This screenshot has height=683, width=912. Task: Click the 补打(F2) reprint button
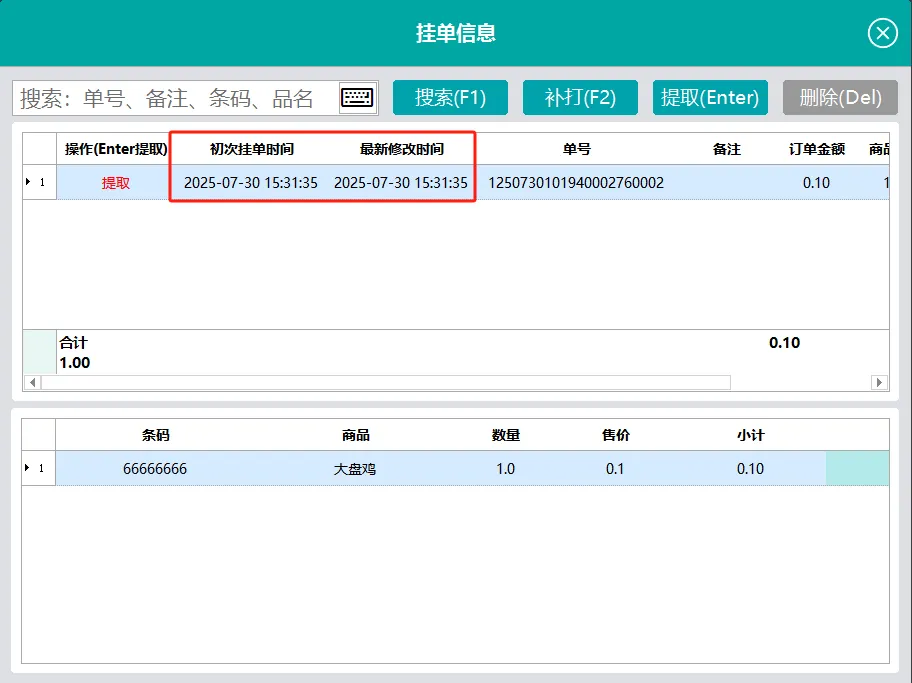point(580,98)
